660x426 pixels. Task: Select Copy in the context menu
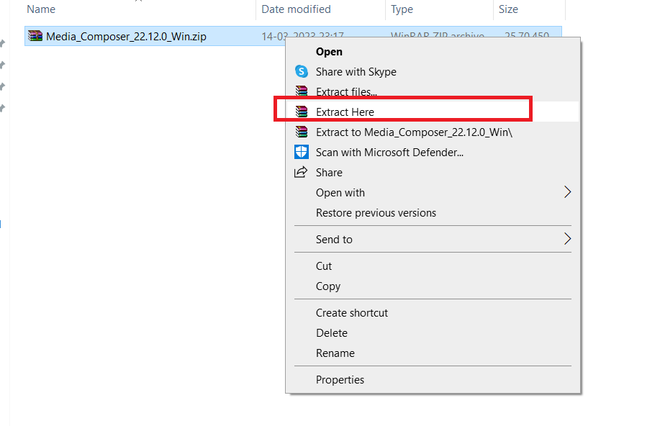pos(328,286)
